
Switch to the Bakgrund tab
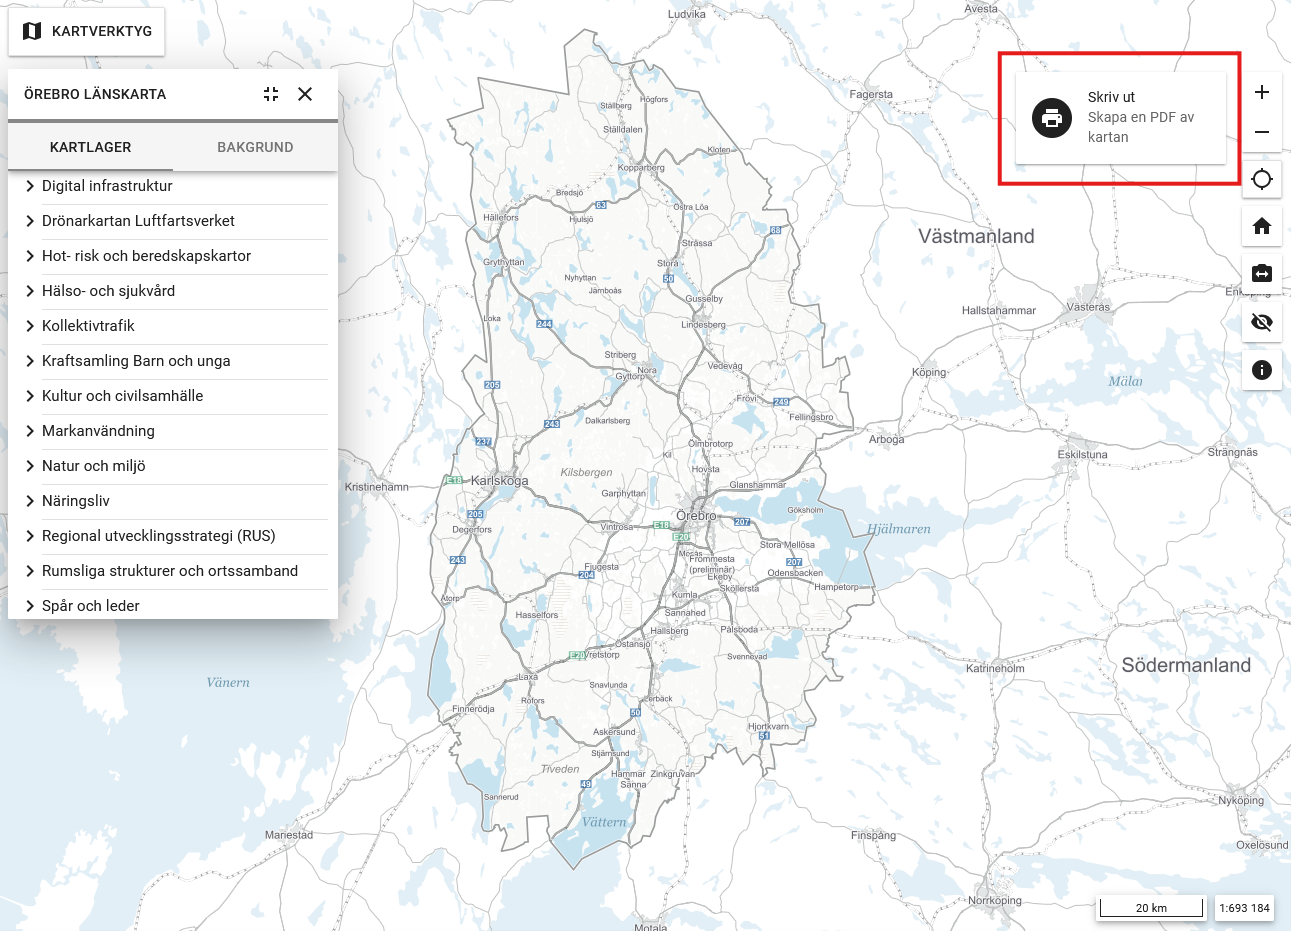pyautogui.click(x=255, y=147)
